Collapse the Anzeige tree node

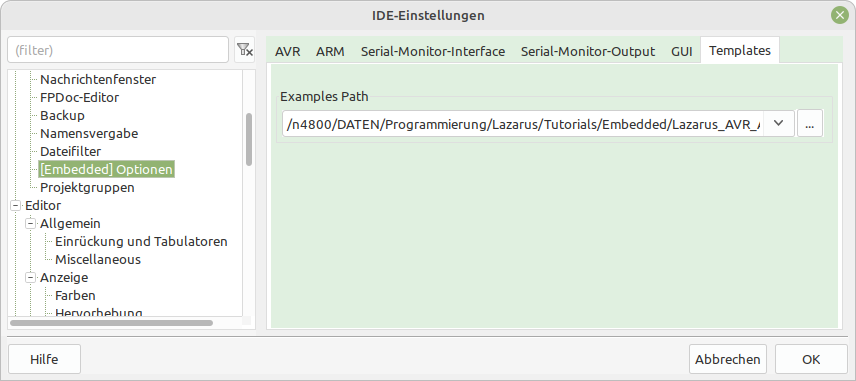[x=31, y=278]
